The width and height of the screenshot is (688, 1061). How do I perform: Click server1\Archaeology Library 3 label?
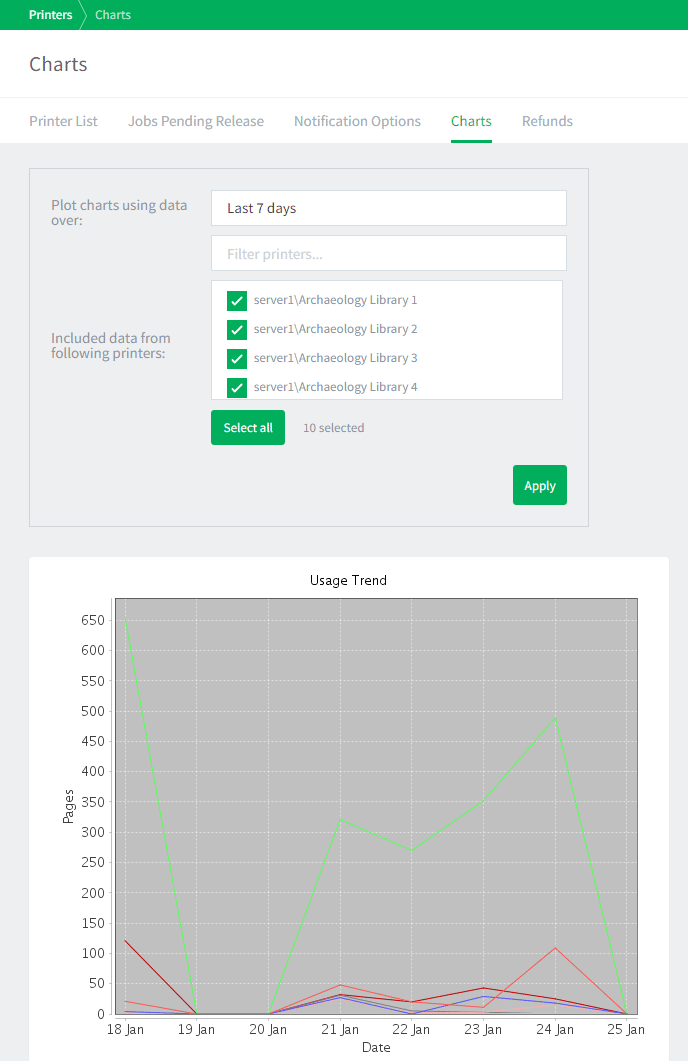coord(336,358)
